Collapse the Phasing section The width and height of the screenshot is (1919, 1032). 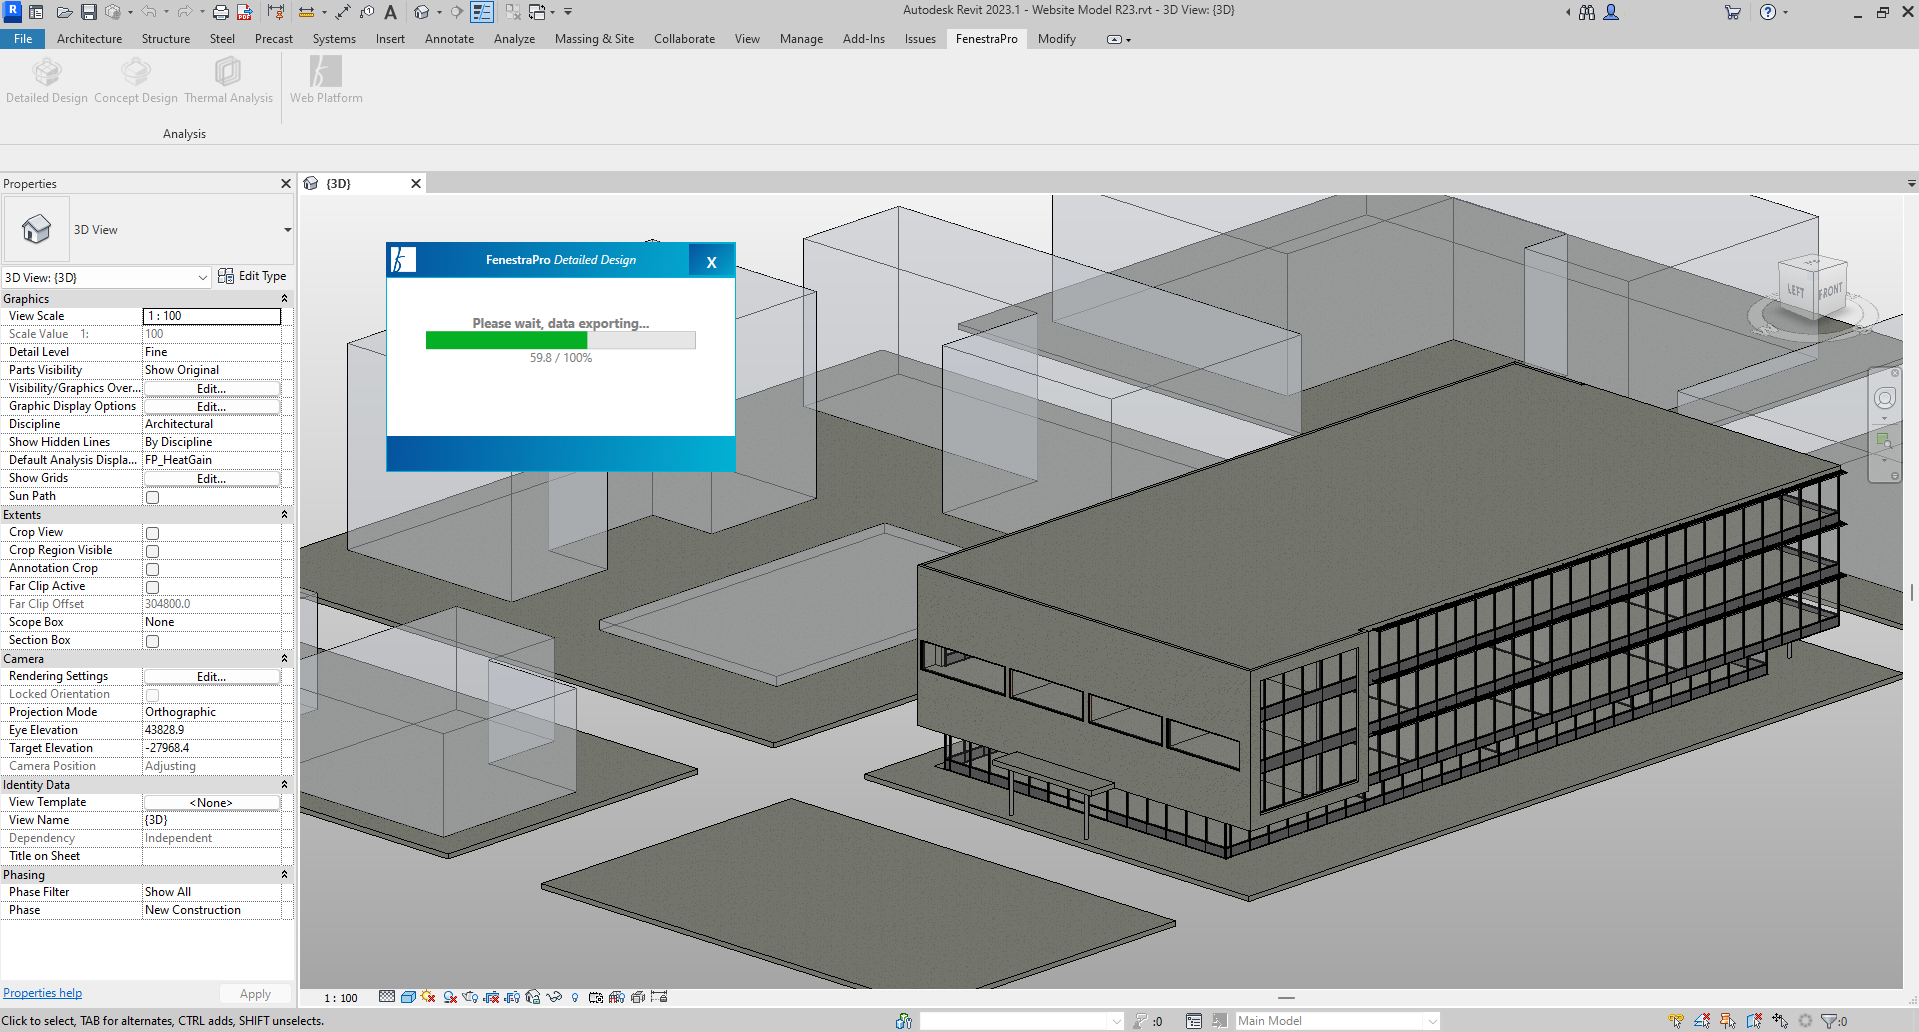[284, 874]
